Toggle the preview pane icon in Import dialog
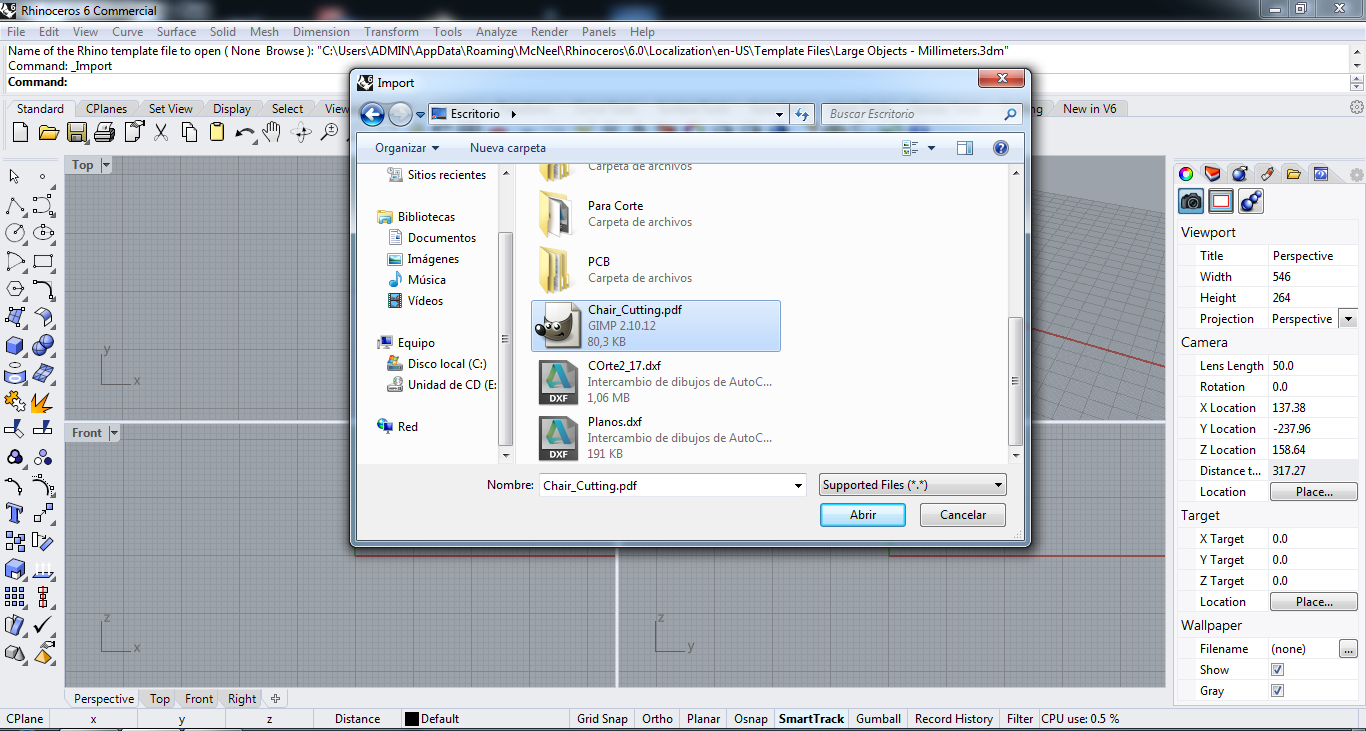The height and width of the screenshot is (731, 1366). [964, 148]
